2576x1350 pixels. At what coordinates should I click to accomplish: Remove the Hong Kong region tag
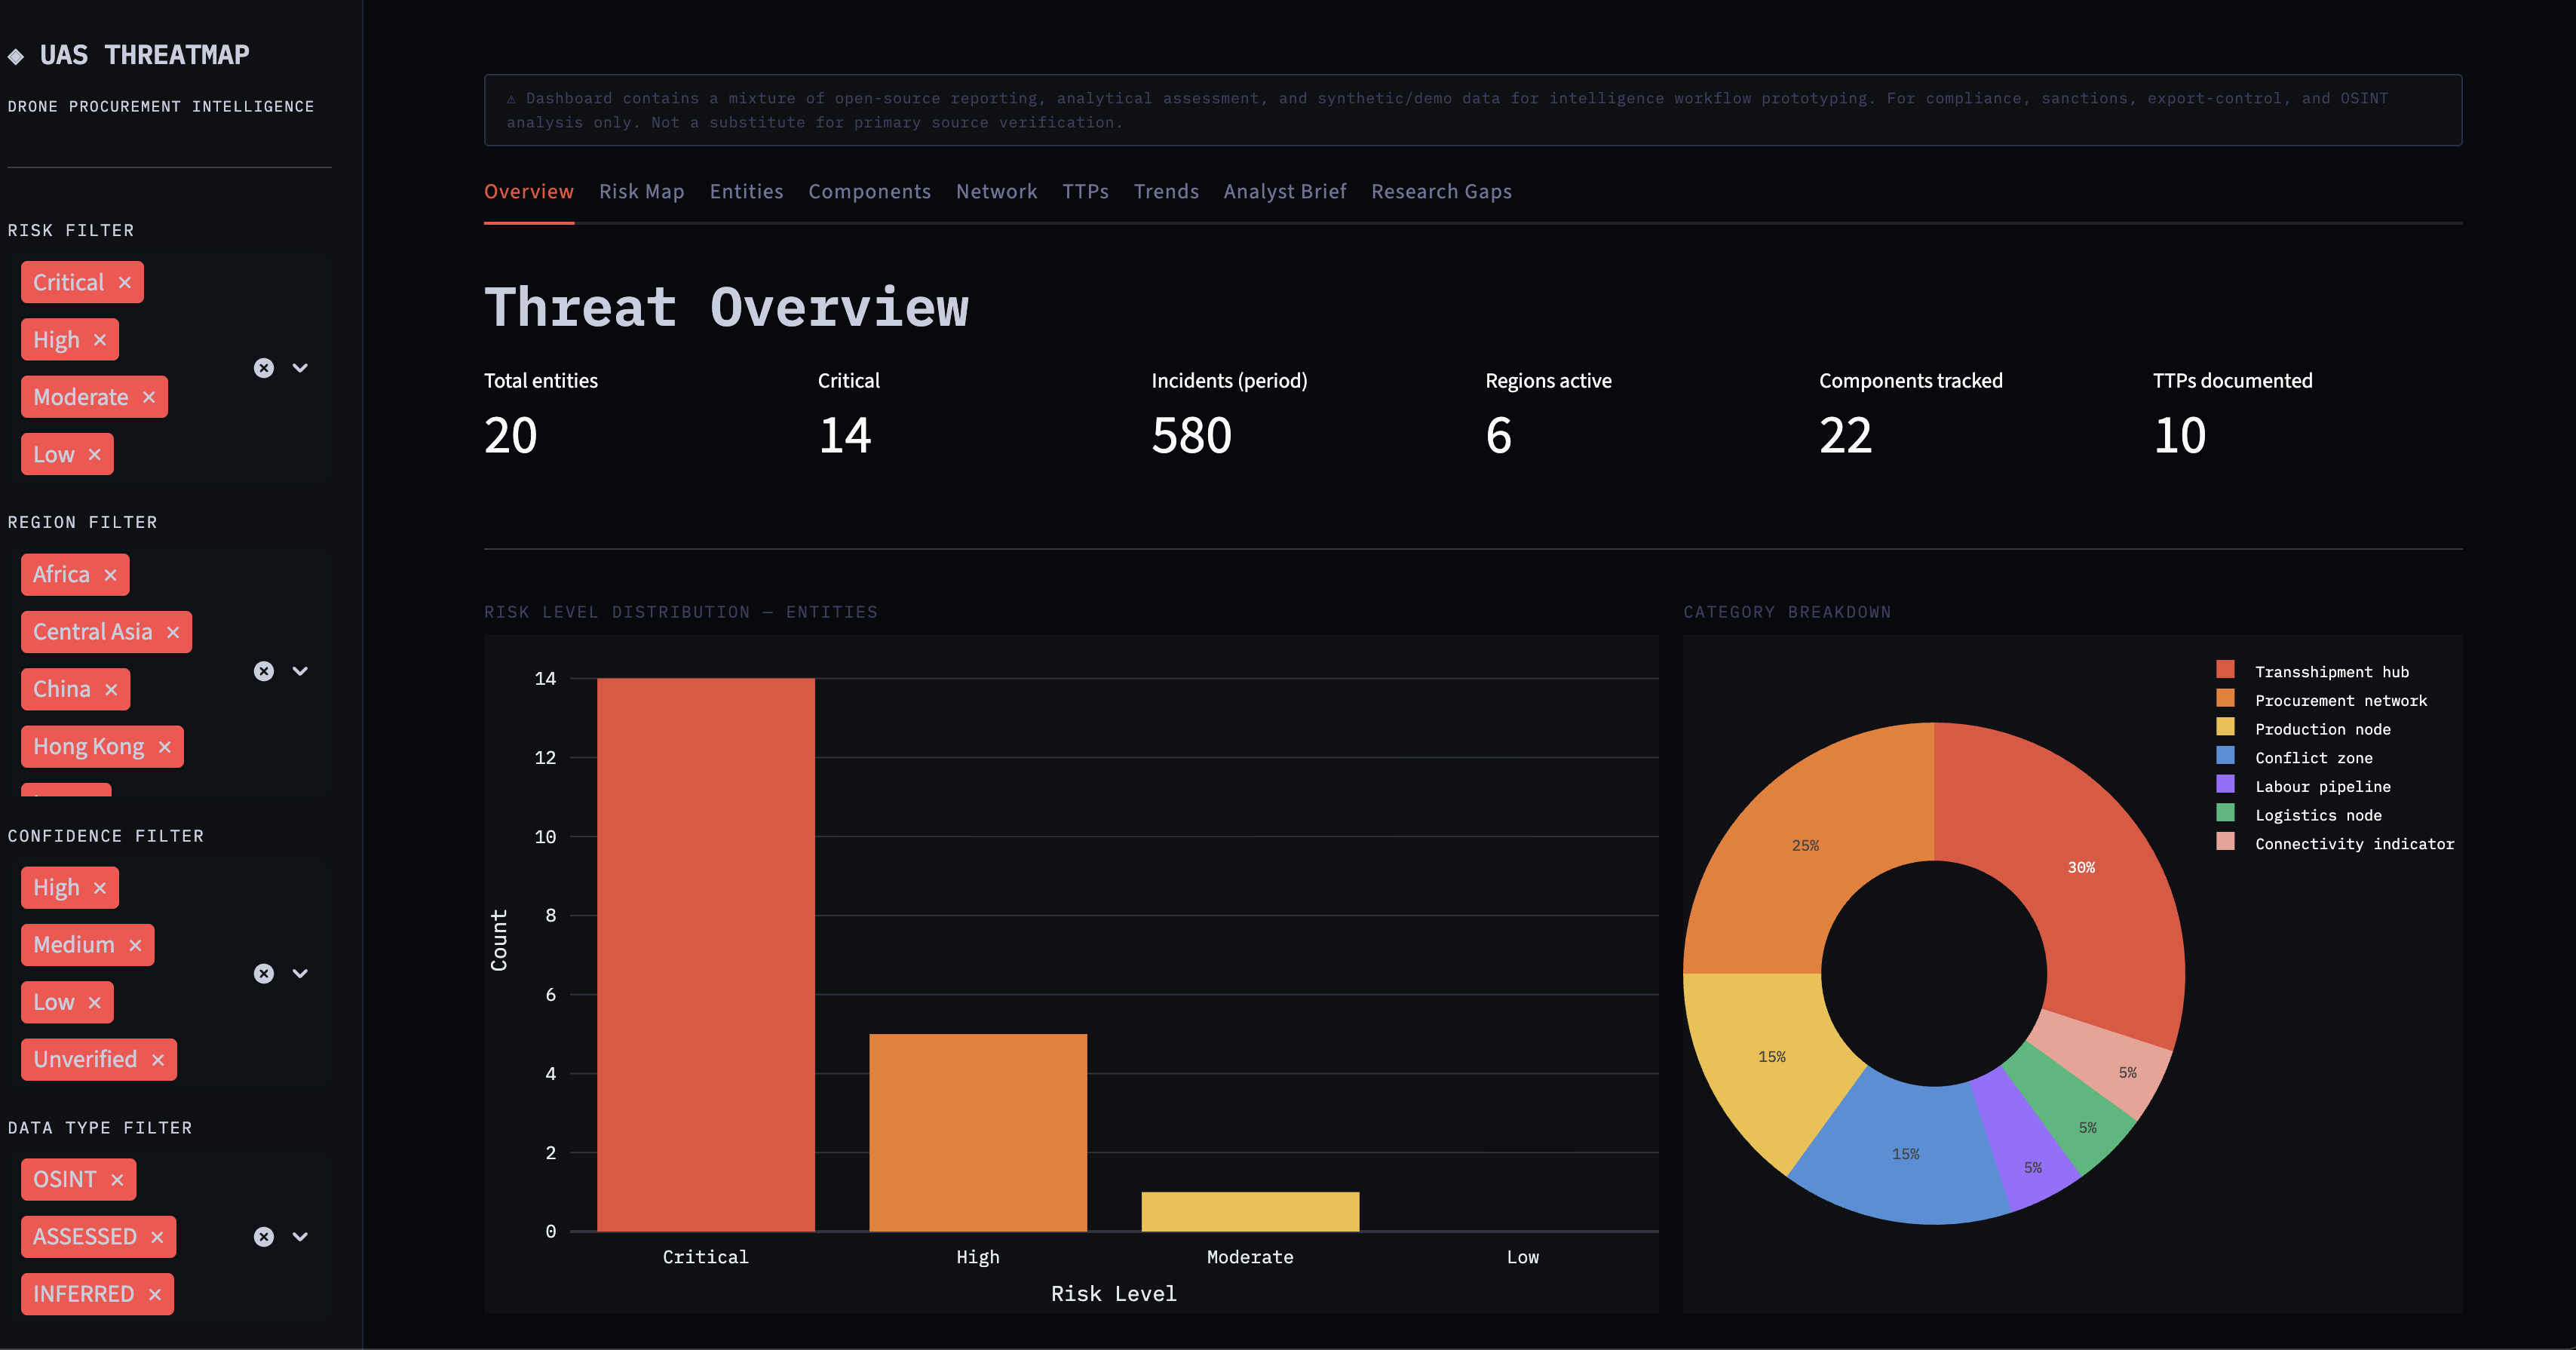(x=165, y=747)
